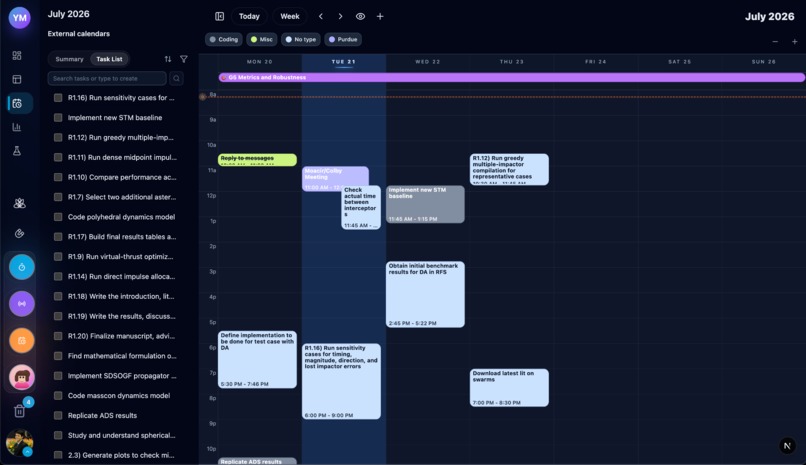Click the user photo at sidebar bottom
Viewport: 806px width, 465px height.
point(20,442)
